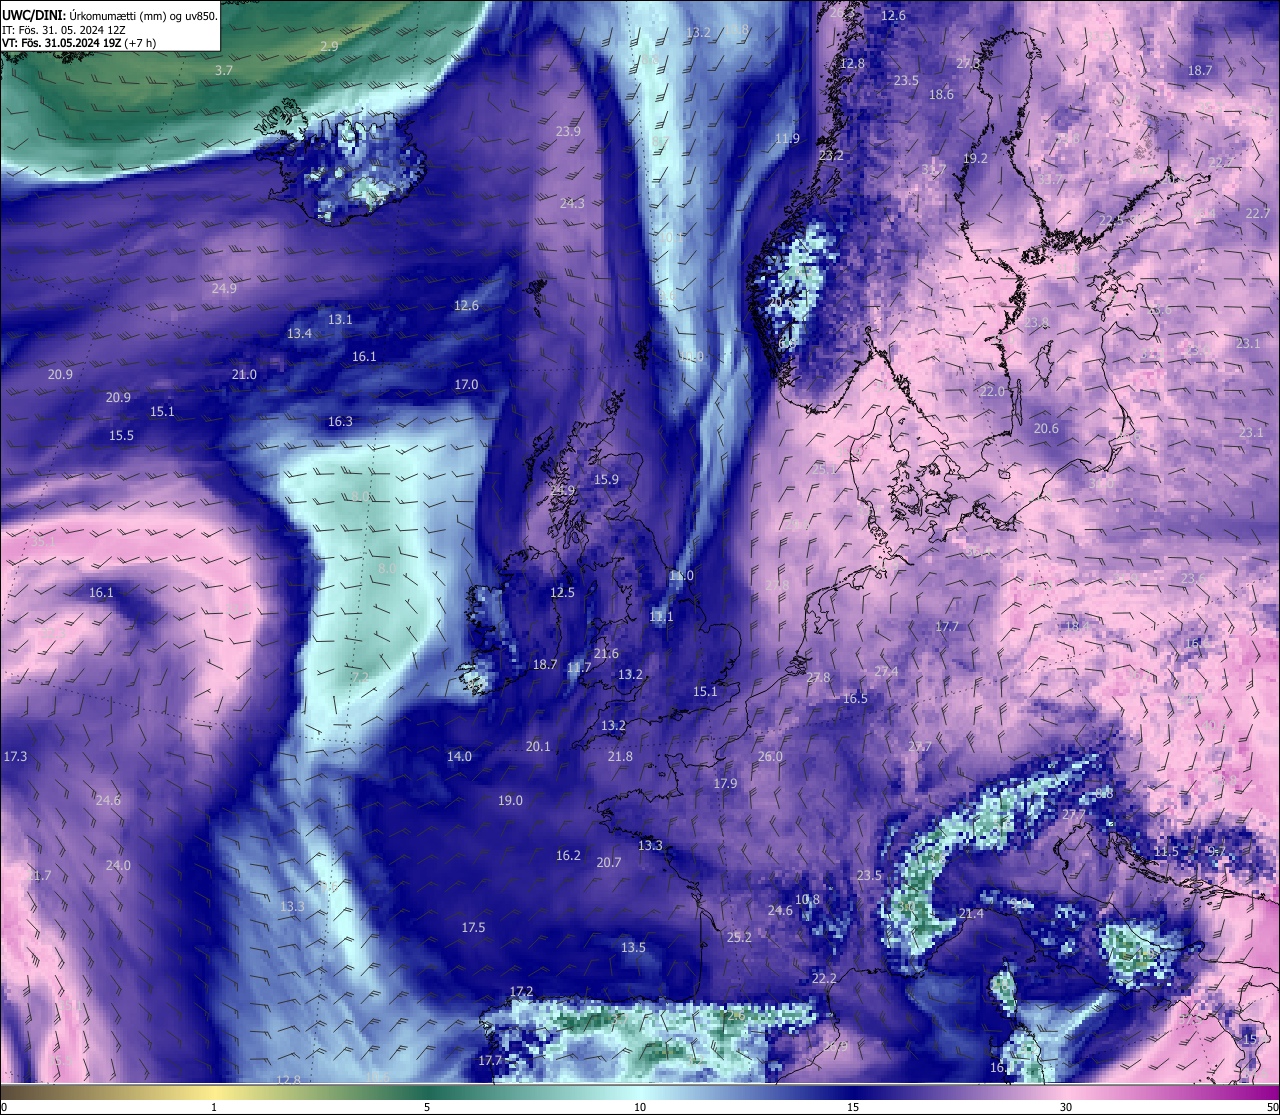Screen dimensions: 1280x1115
Task: Click the 25.2 value over southwest France
Action: pyautogui.click(x=739, y=937)
